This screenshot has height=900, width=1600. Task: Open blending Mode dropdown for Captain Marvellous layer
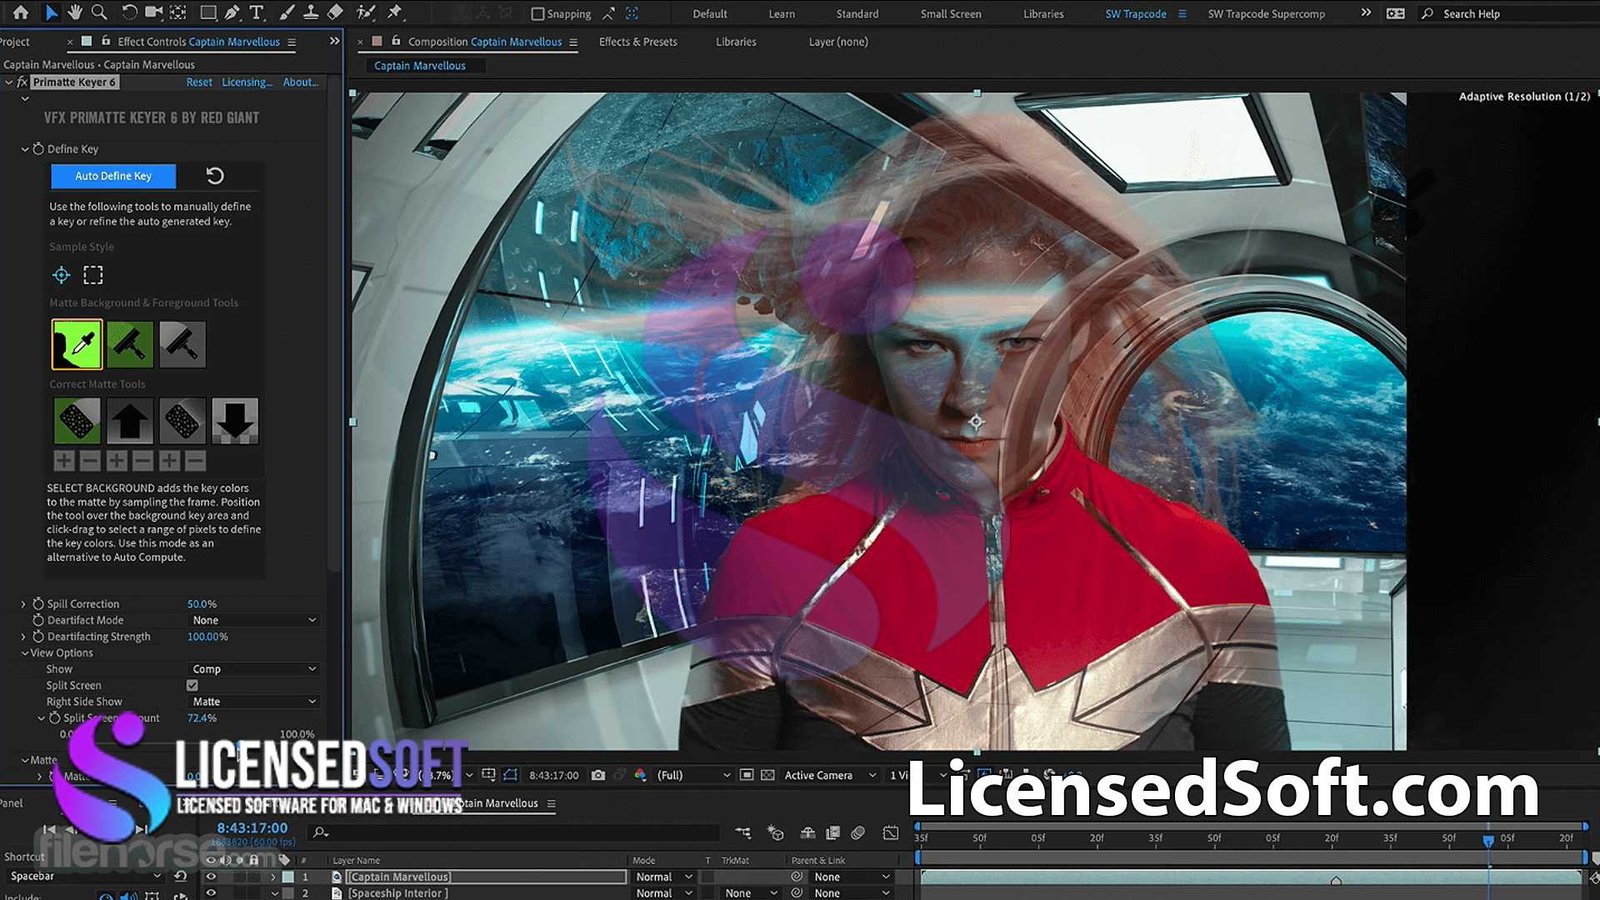(663, 877)
